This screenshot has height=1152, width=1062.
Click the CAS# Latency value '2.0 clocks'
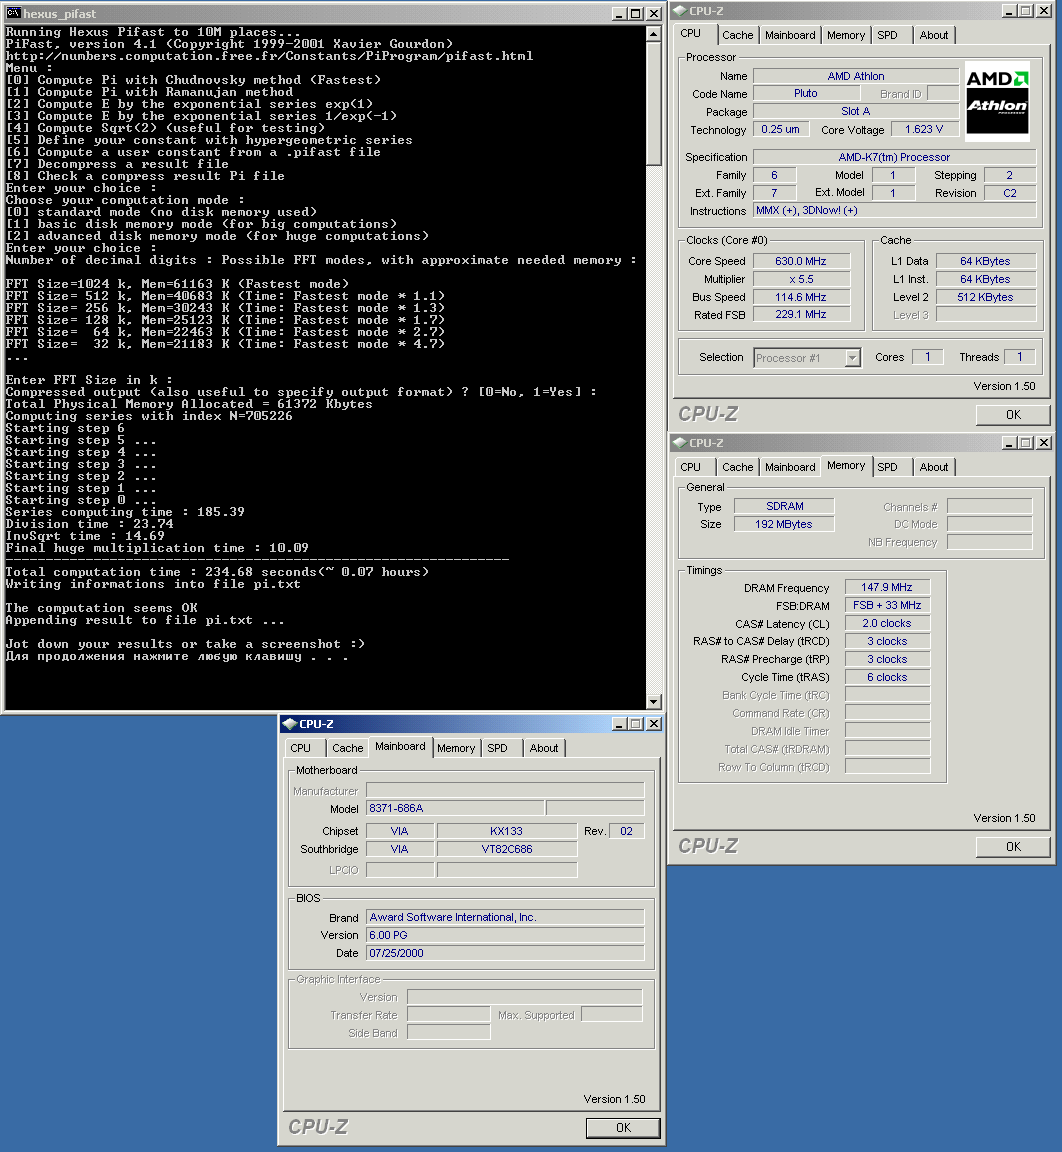(x=887, y=623)
